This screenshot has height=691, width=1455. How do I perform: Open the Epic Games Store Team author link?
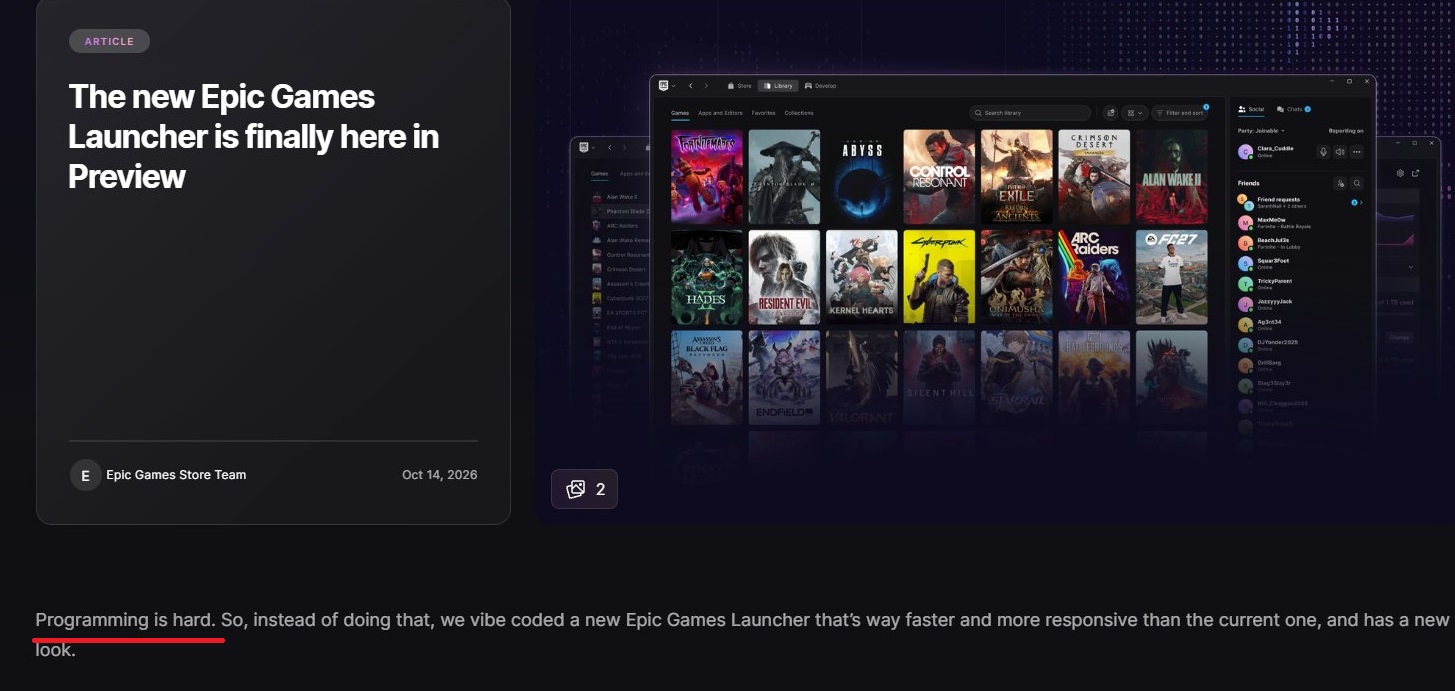(176, 475)
